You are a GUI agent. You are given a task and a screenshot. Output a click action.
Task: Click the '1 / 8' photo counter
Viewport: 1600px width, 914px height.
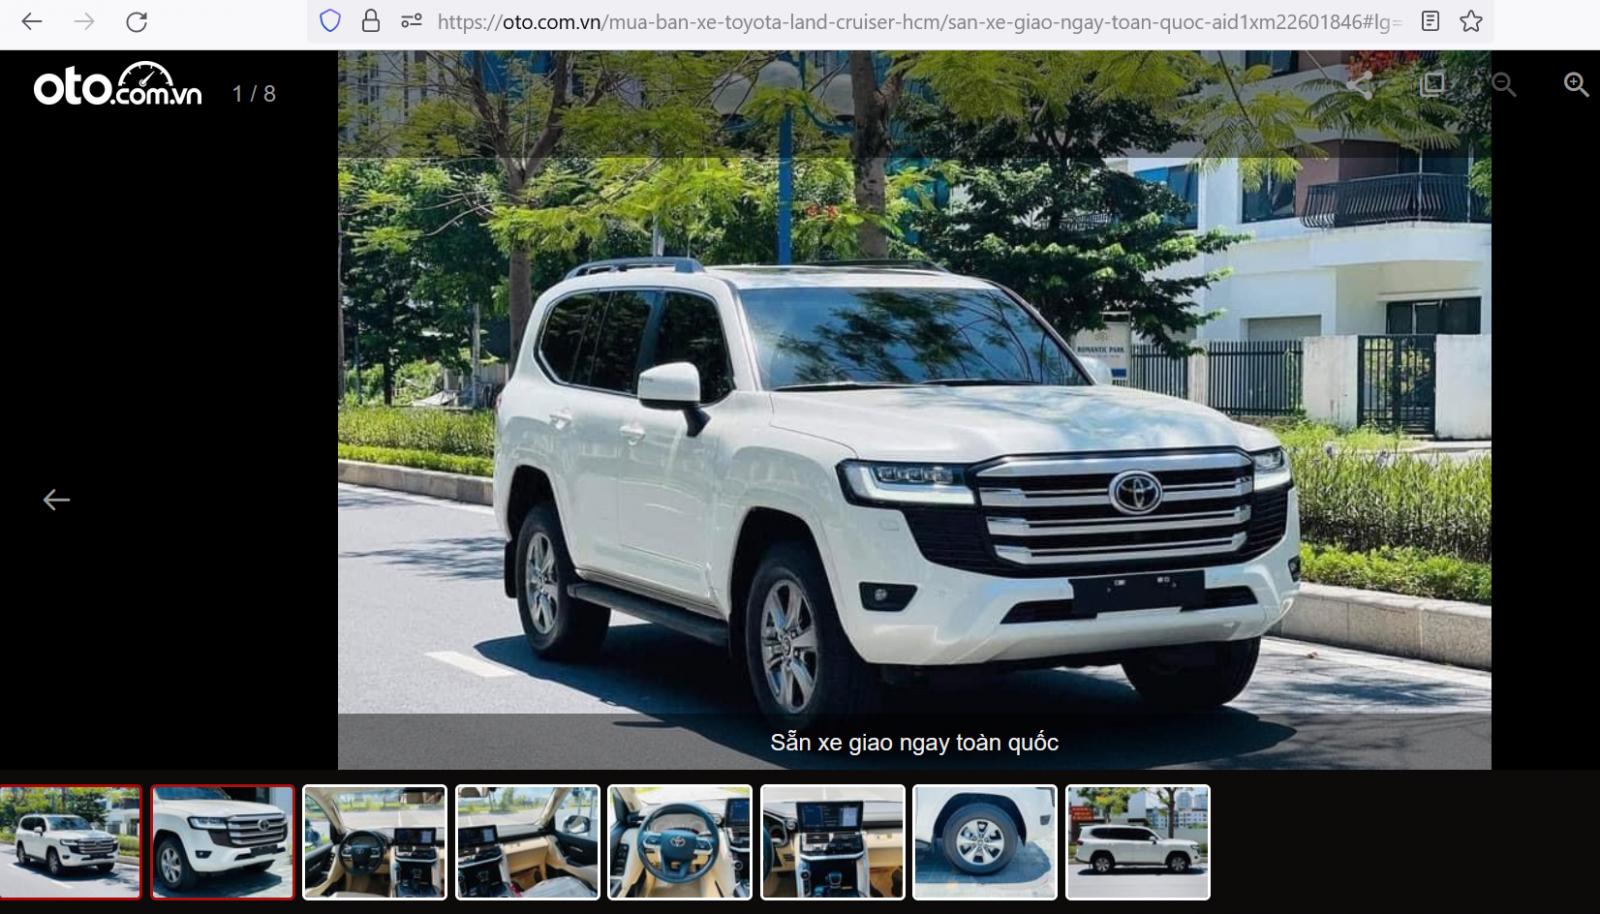click(x=254, y=93)
